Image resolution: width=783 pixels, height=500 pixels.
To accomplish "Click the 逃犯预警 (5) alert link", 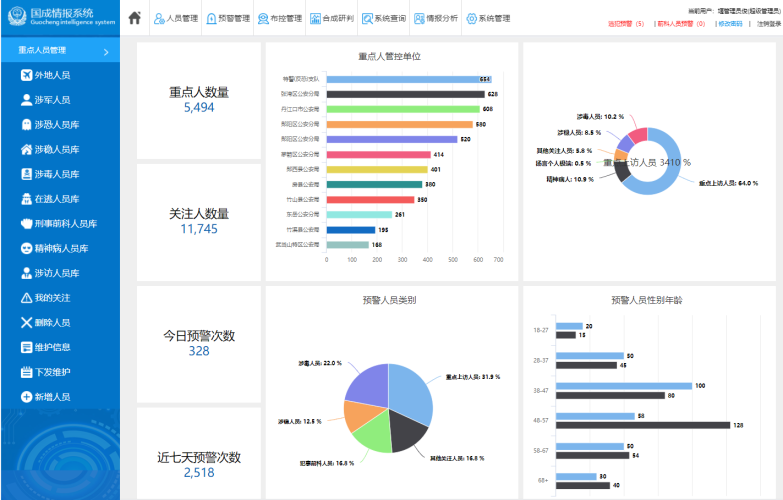I will pyautogui.click(x=626, y=24).
